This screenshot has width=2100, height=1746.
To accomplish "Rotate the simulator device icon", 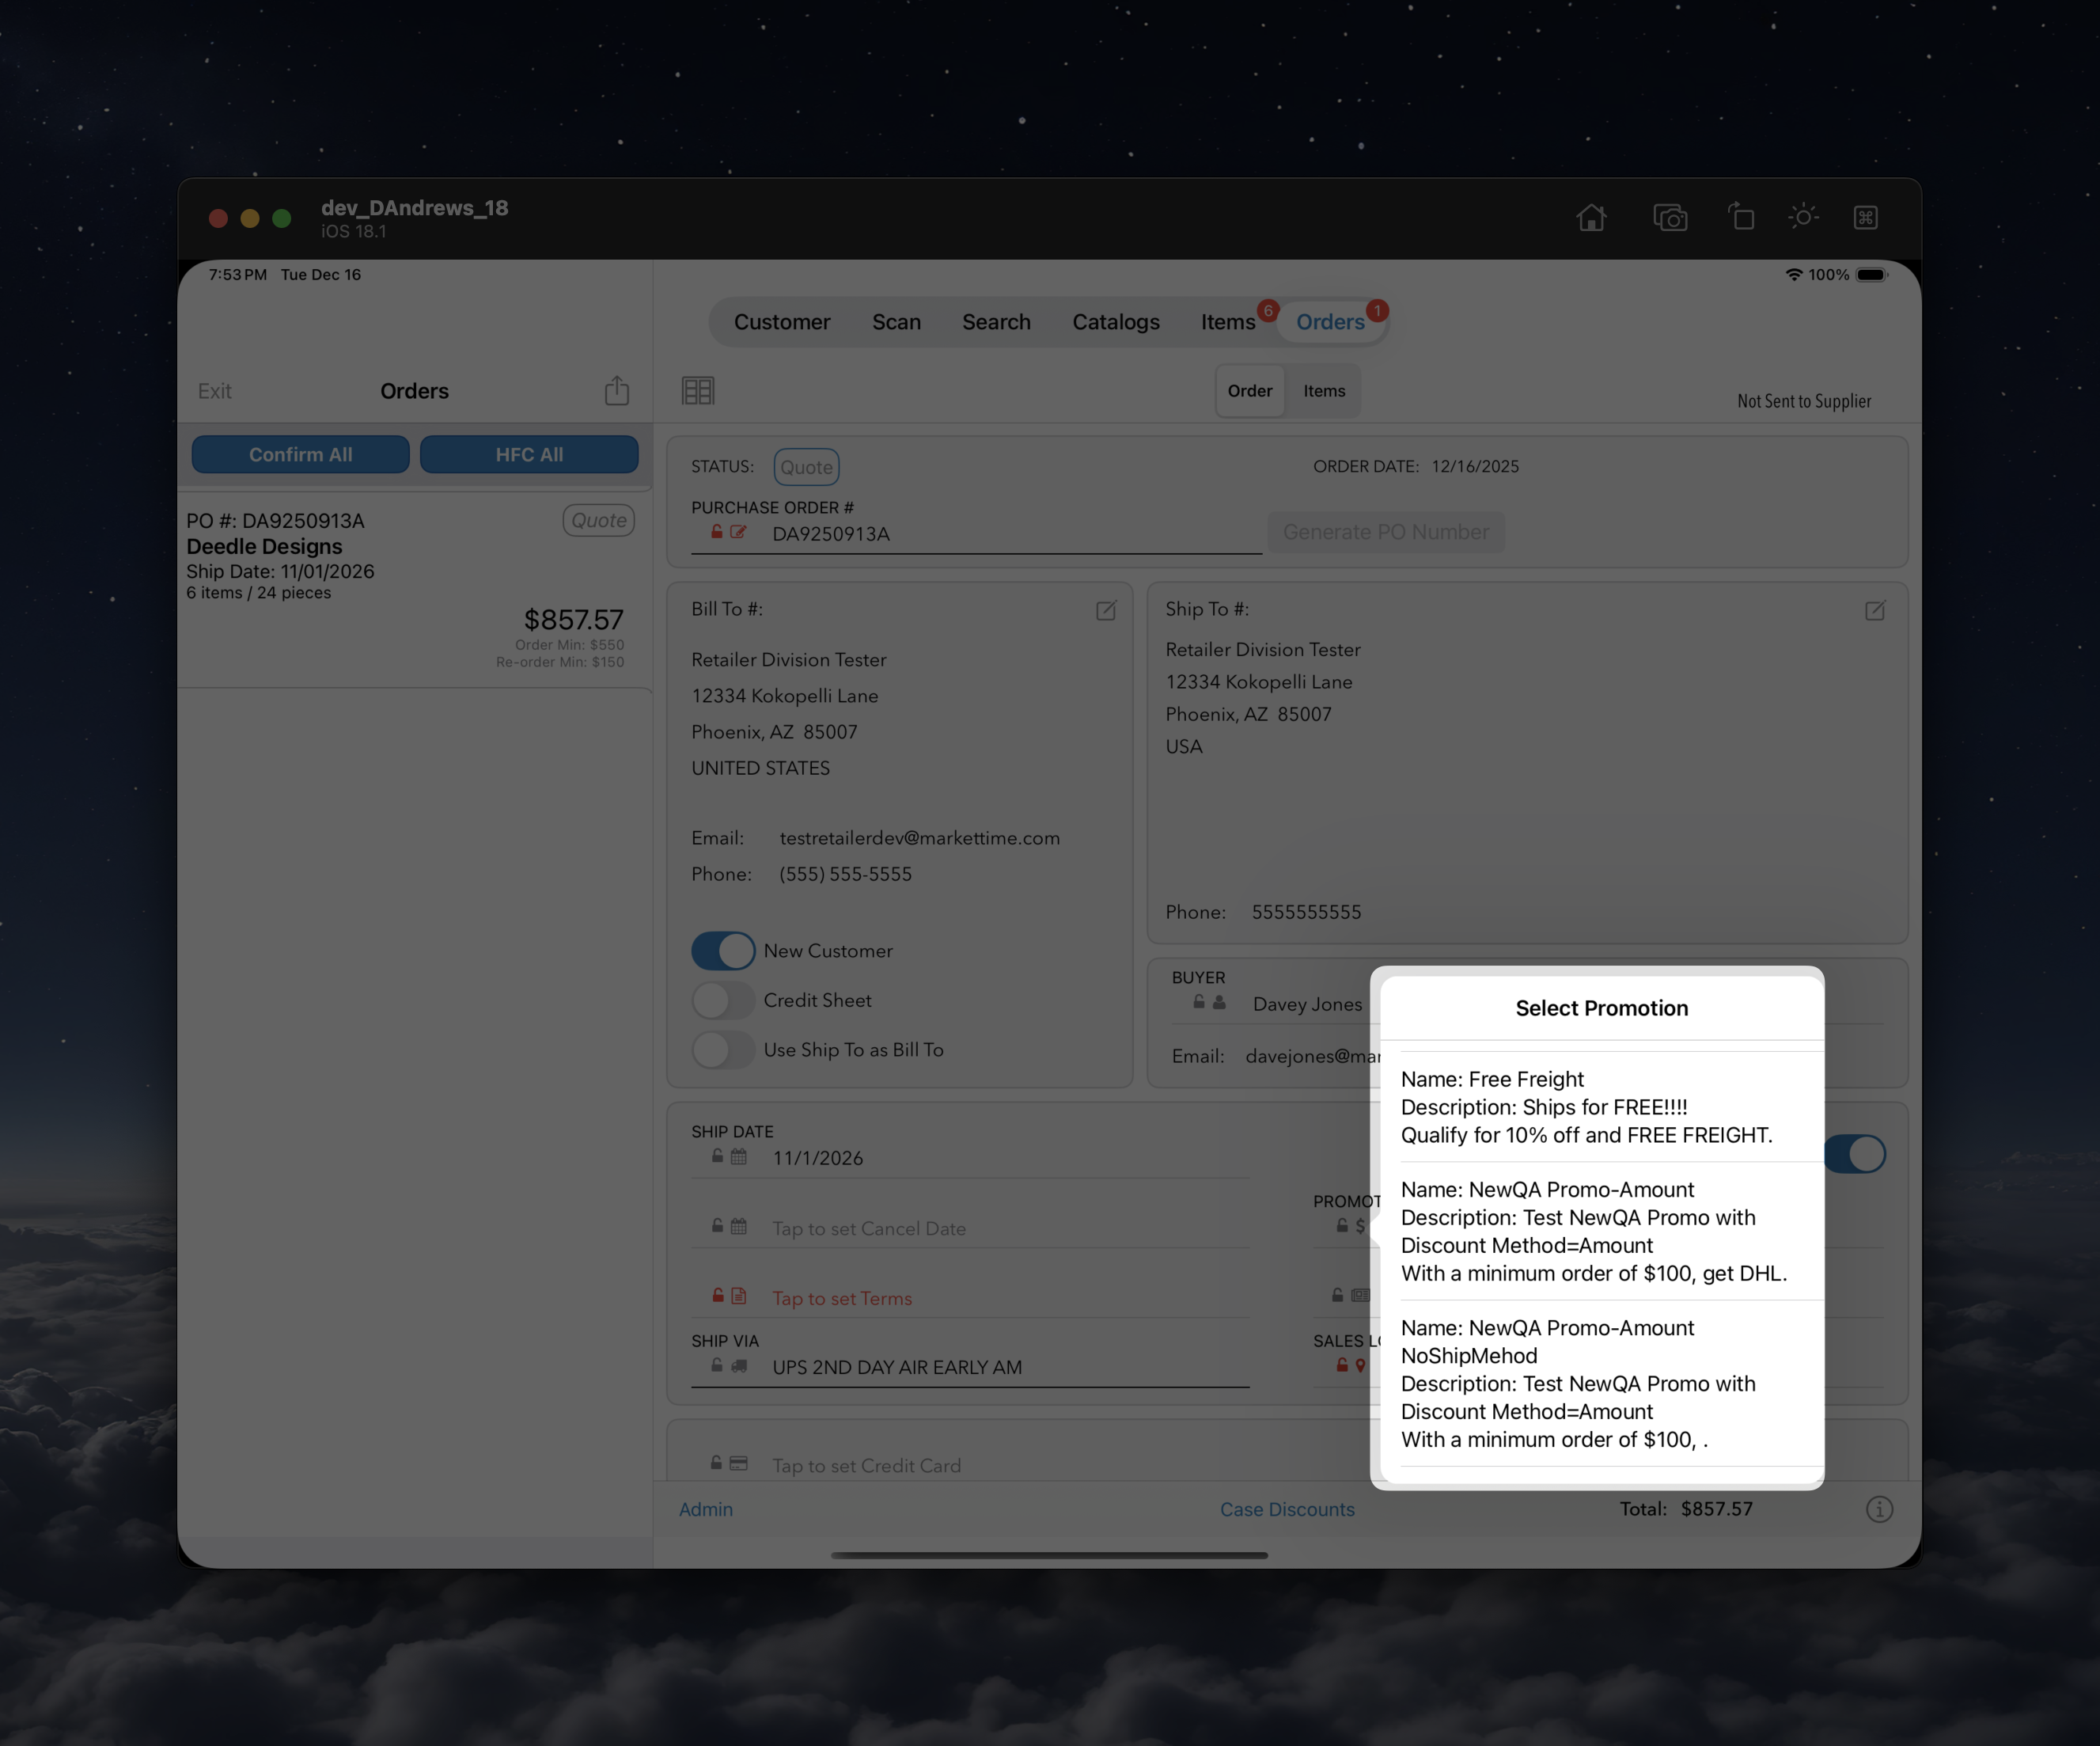I will (x=1741, y=216).
